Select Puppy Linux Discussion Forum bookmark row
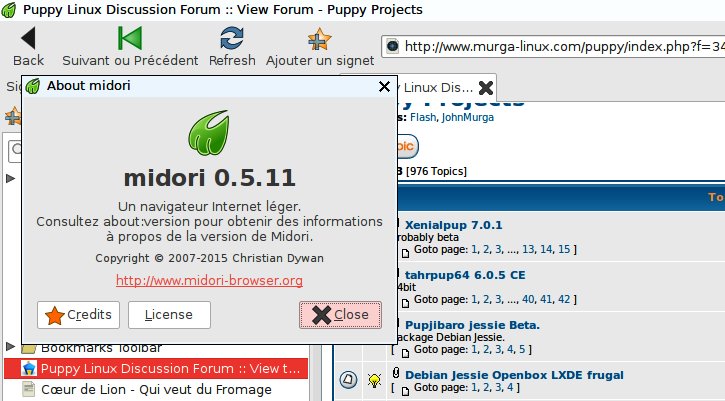 pyautogui.click(x=156, y=369)
